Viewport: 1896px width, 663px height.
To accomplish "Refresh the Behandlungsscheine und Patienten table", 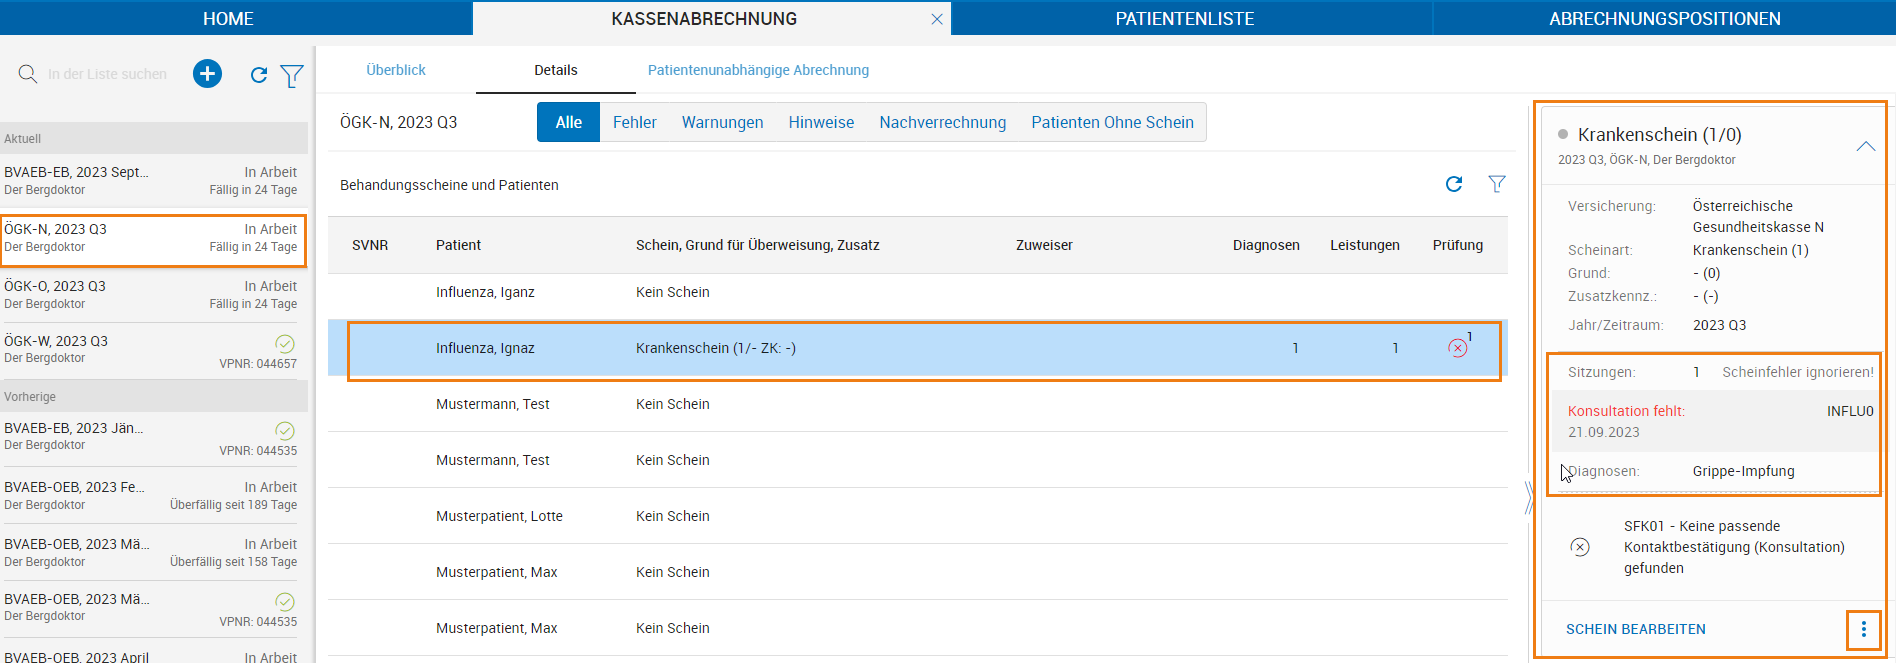I will click(1454, 184).
